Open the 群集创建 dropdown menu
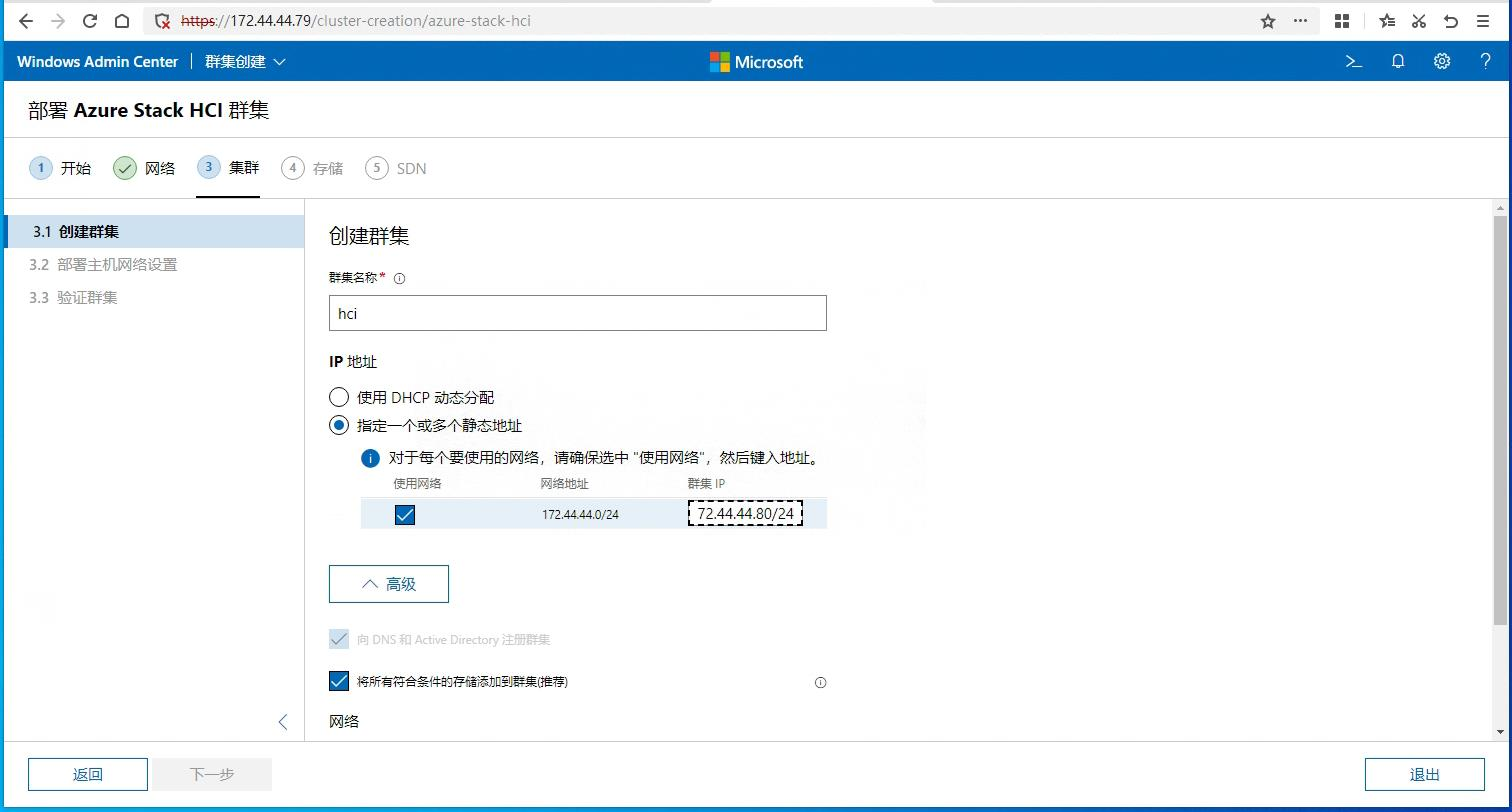 tap(245, 61)
